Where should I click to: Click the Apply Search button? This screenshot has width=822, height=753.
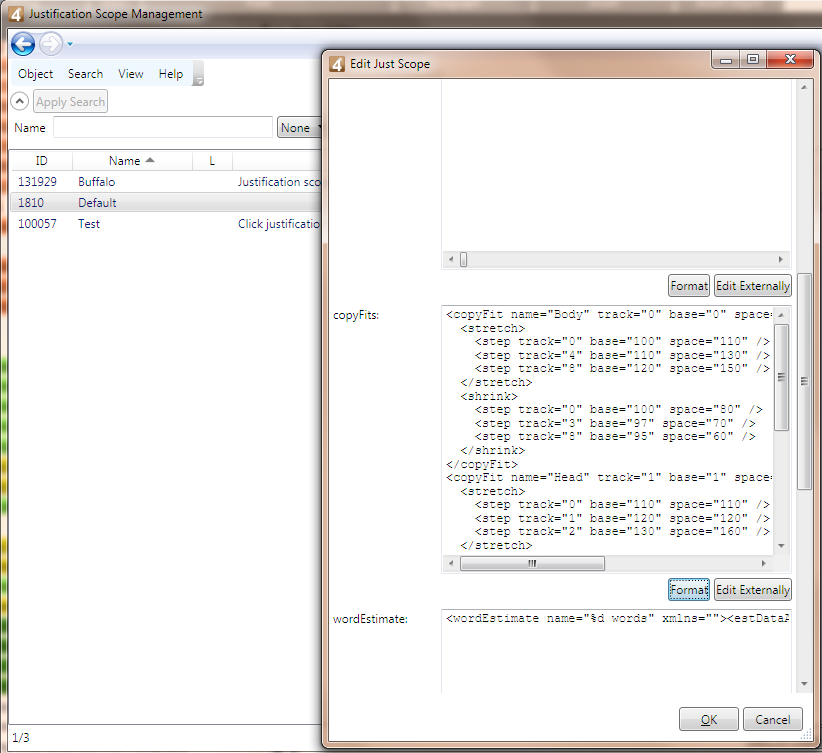[x=70, y=102]
